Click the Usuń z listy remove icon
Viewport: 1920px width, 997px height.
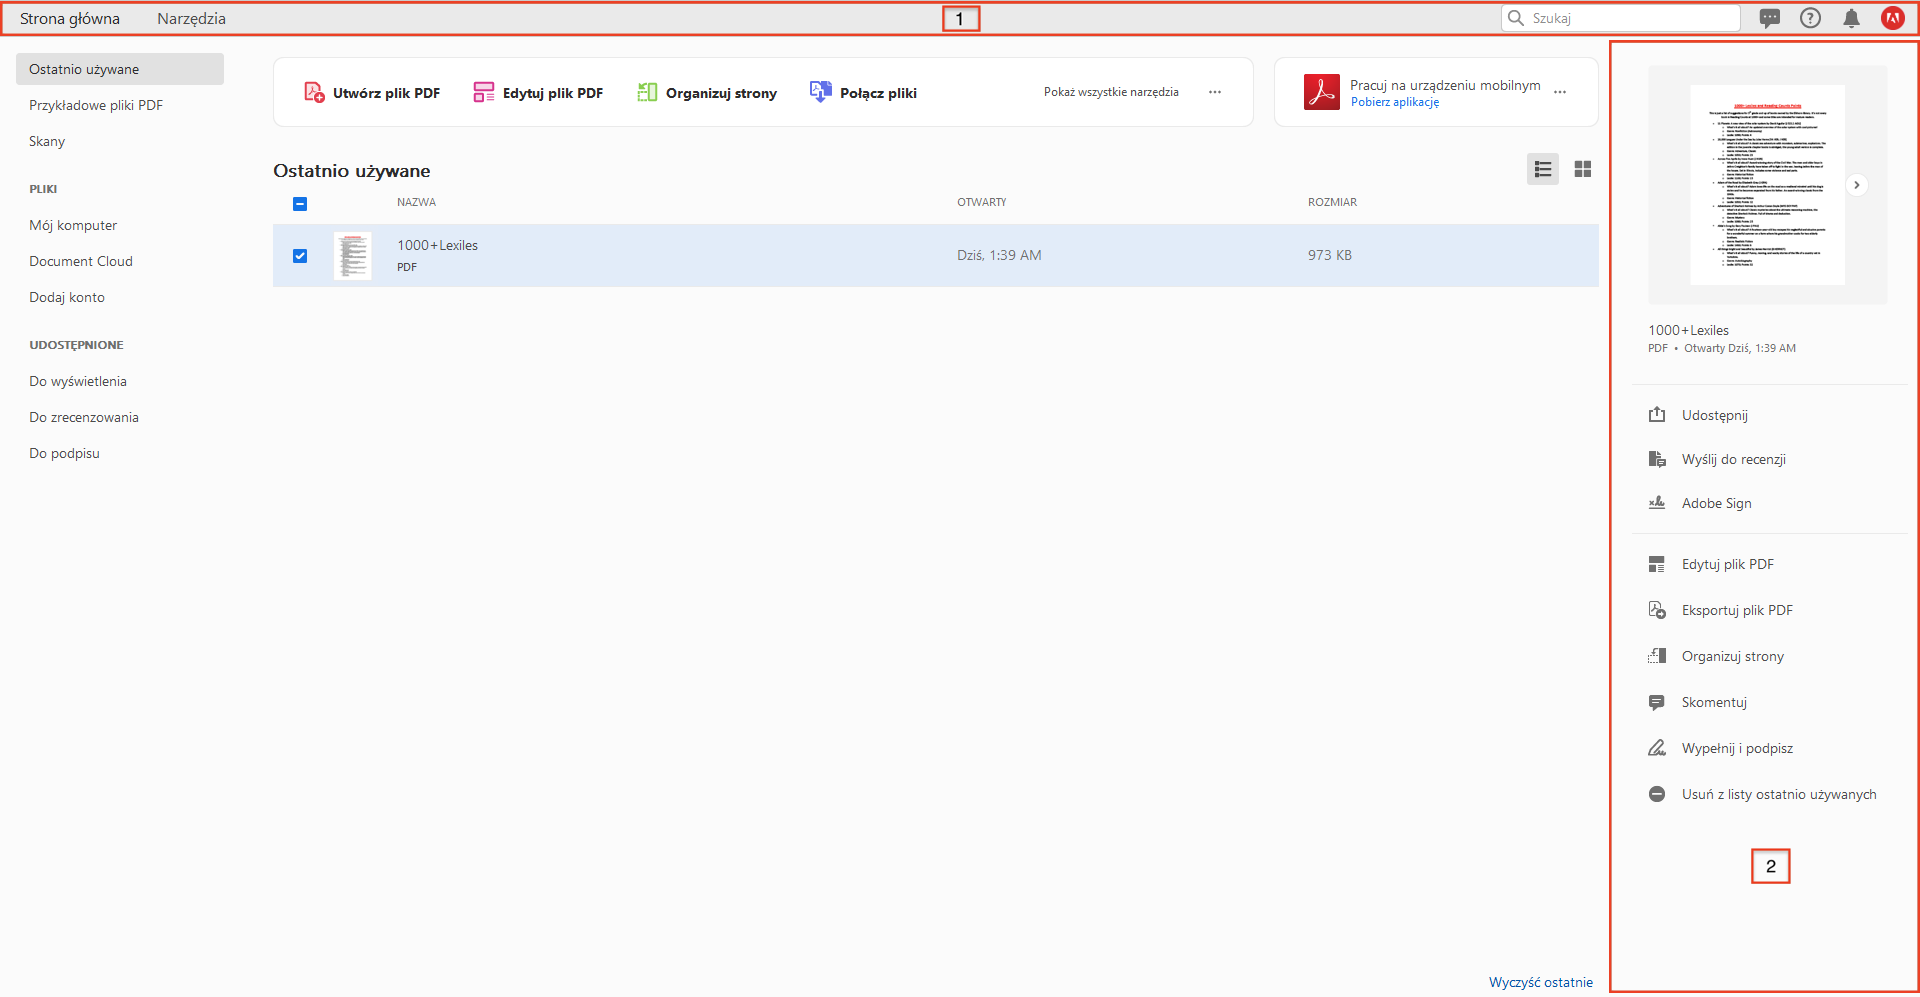pos(1657,794)
